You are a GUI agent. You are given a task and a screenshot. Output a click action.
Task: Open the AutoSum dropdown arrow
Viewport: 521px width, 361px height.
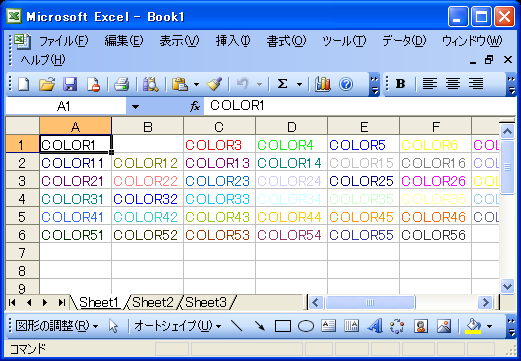pos(299,84)
